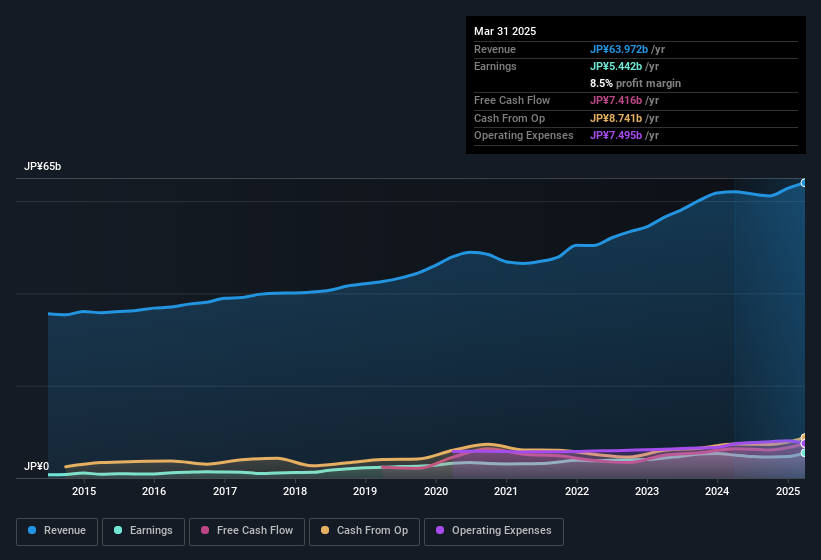Click the Mar 31 2025 tooltip date
This screenshot has width=821, height=560.
[505, 31]
